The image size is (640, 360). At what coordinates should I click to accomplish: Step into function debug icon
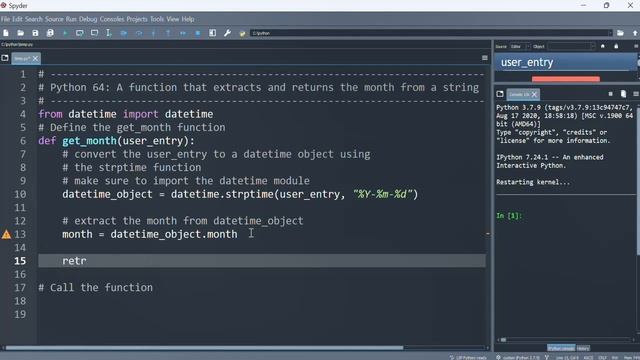(153, 33)
